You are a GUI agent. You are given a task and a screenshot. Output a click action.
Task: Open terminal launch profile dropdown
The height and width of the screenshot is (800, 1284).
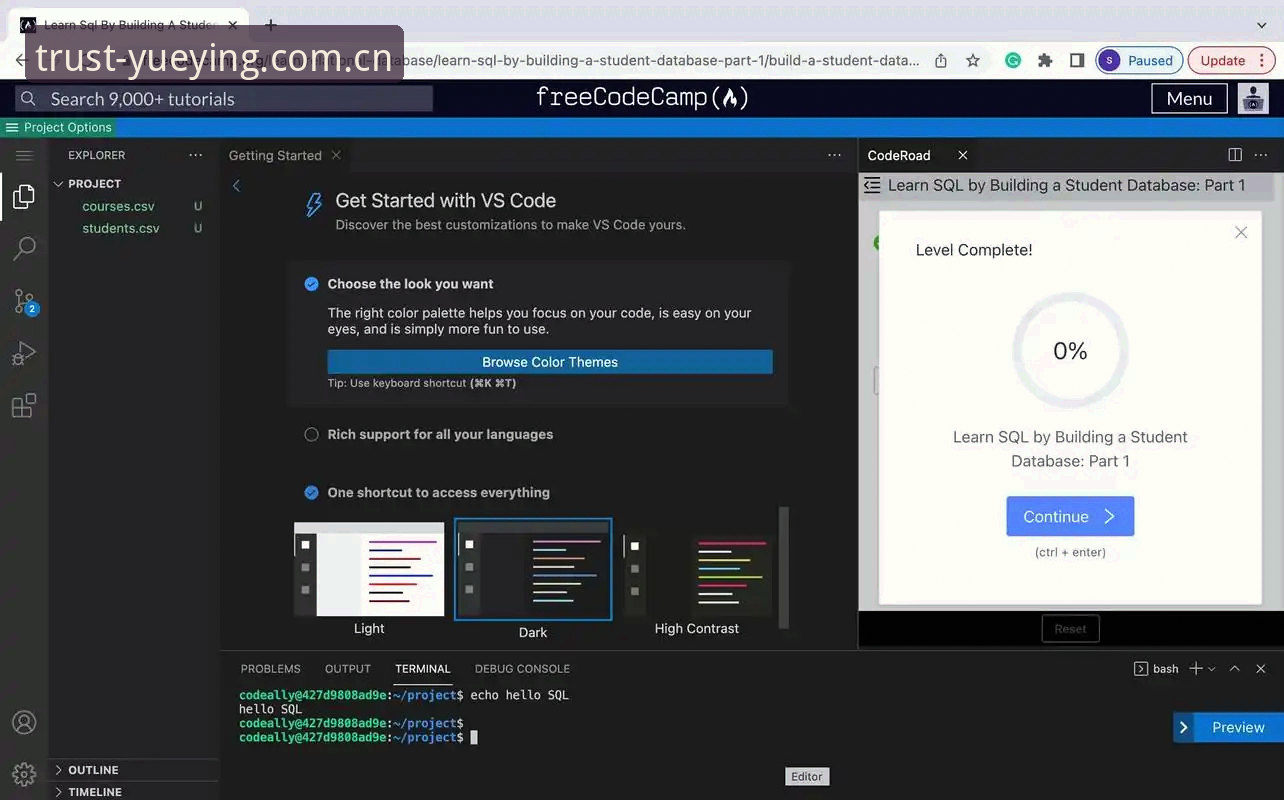(1212, 668)
